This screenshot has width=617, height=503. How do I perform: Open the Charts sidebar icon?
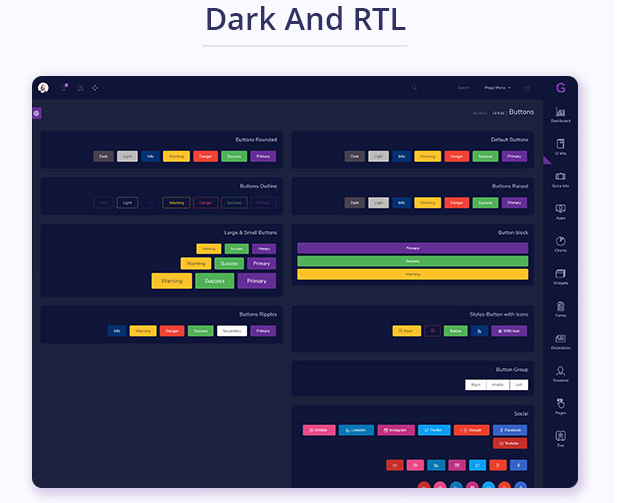(x=560, y=242)
